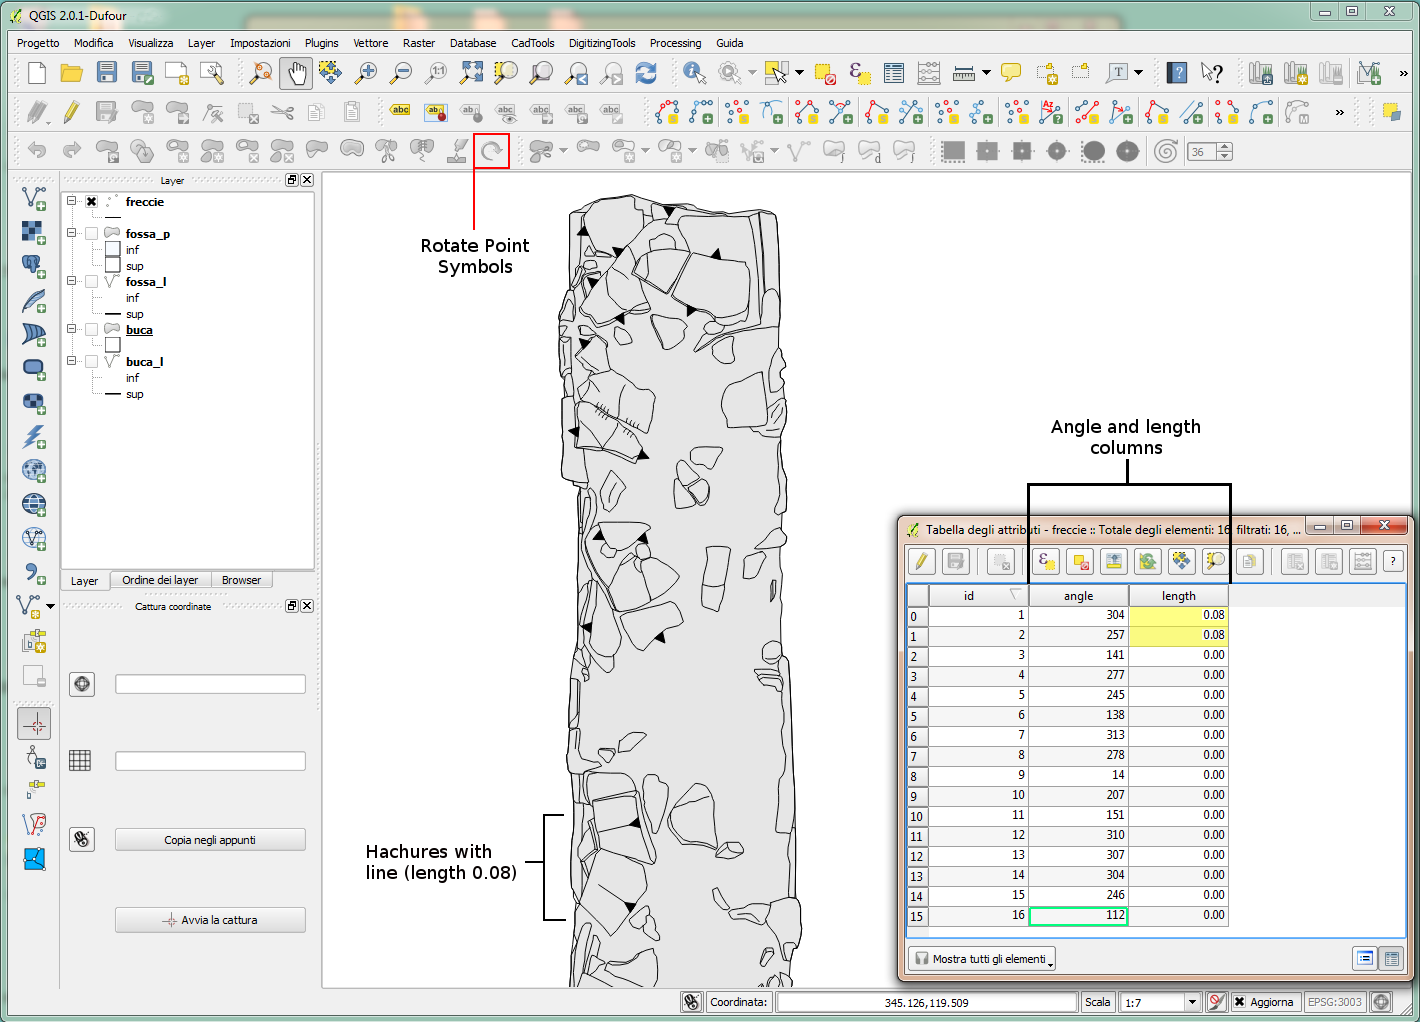Viewport: 1420px width, 1022px height.
Task: Activate the Pan Map hand tool
Action: tap(296, 73)
